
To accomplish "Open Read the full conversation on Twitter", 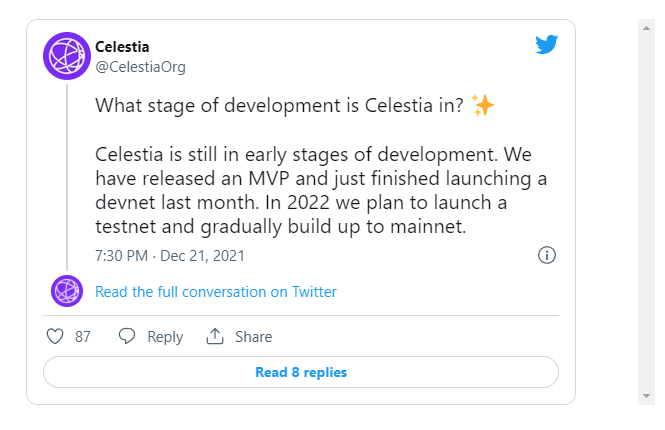I will click(x=215, y=292).
